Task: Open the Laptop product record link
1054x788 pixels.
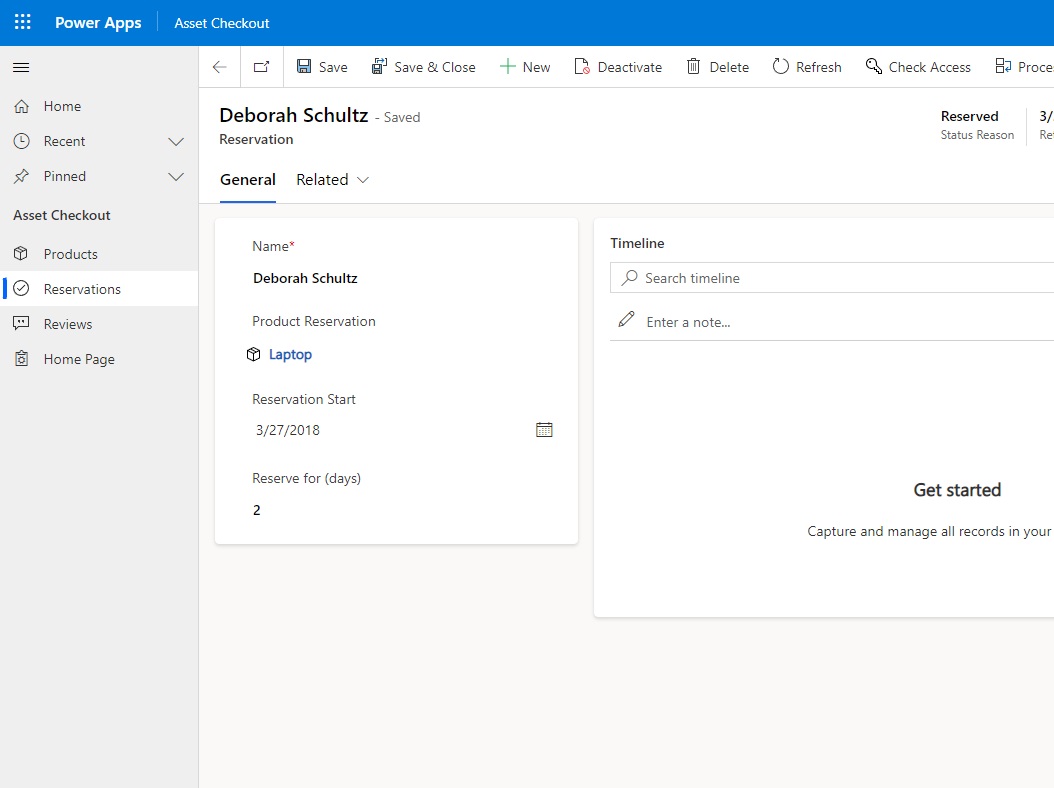Action: [290, 354]
